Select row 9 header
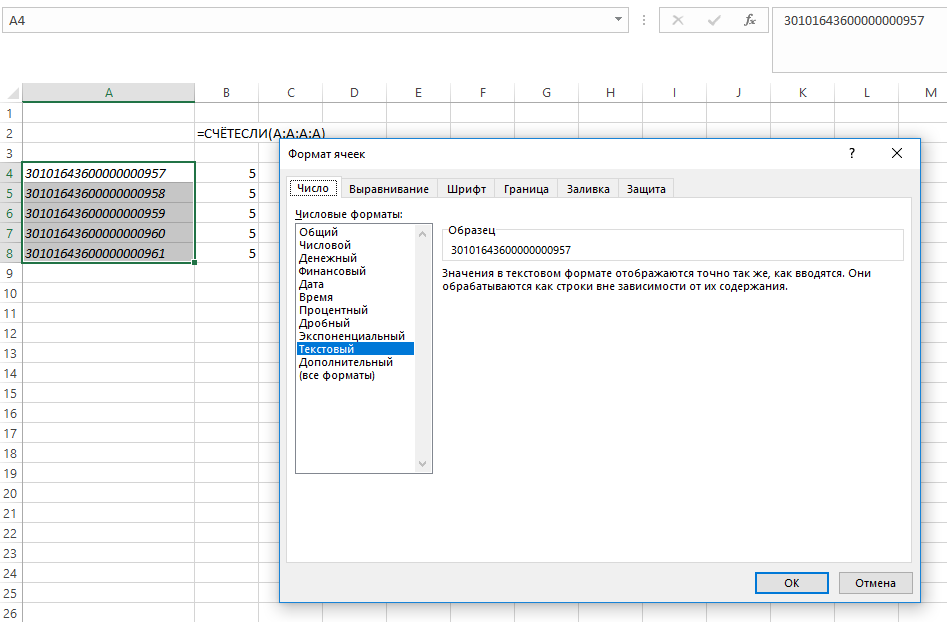The height and width of the screenshot is (622, 947). pos(10,274)
